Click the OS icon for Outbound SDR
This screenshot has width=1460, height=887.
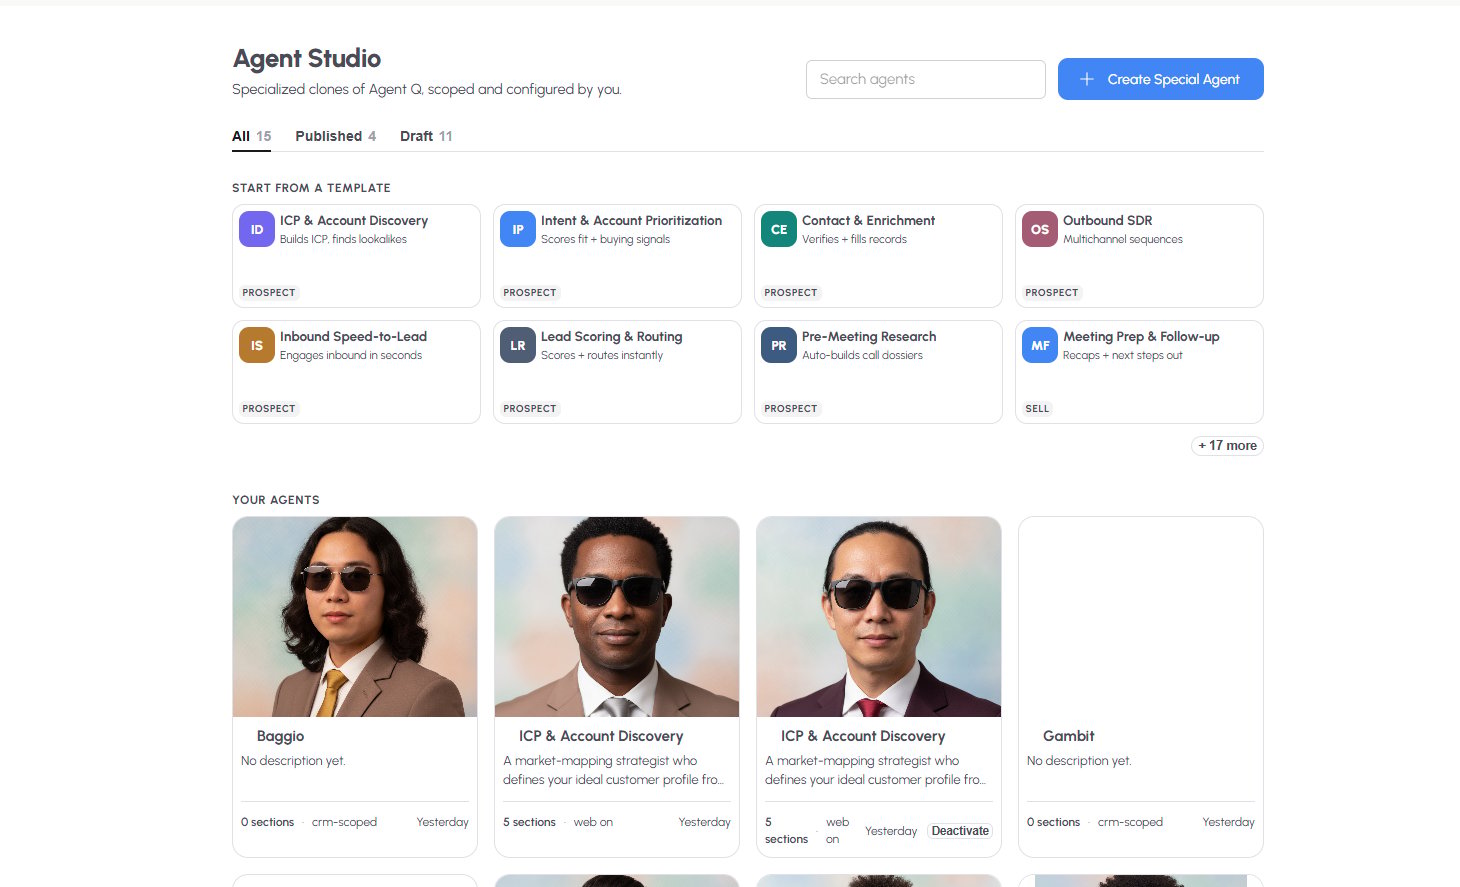(1040, 229)
